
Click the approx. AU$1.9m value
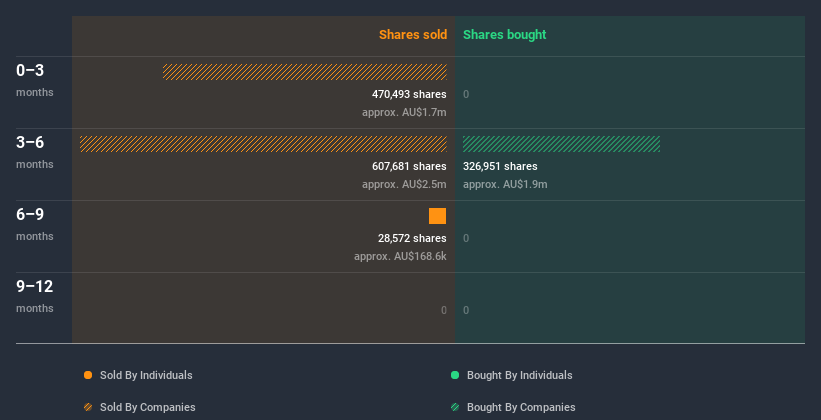(x=505, y=184)
